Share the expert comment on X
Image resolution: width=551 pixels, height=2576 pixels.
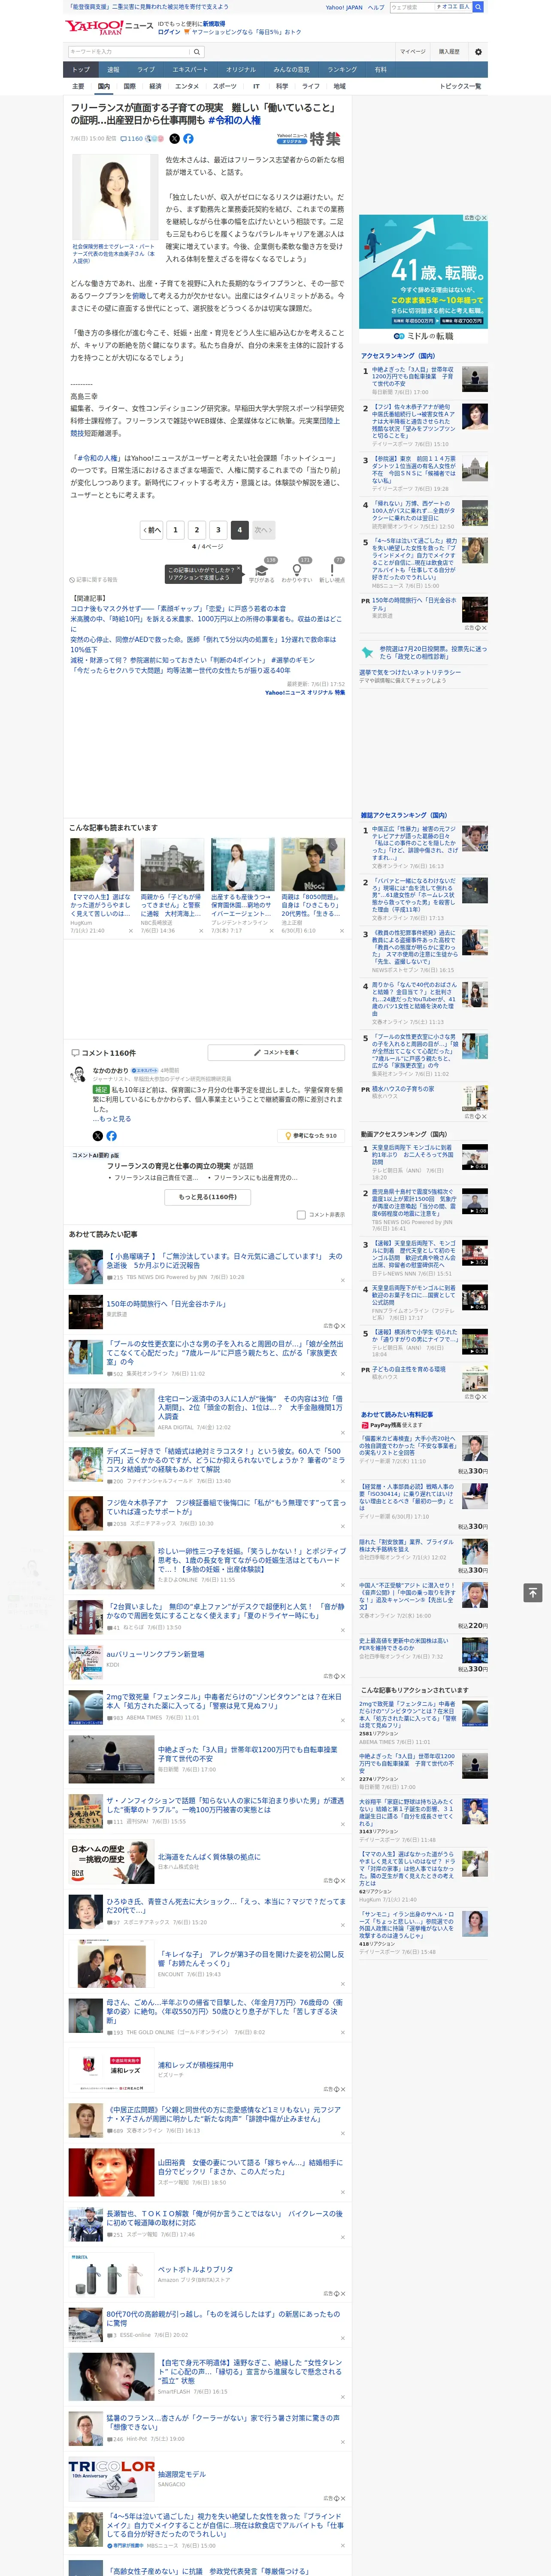[x=97, y=1136]
